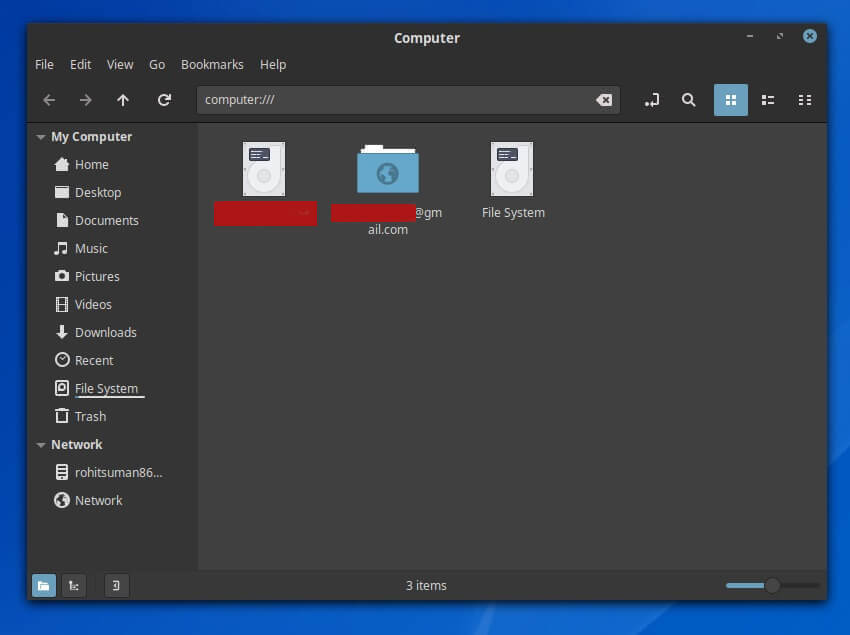Collapse the My Computer section
This screenshot has height=635, width=850.
(x=41, y=137)
